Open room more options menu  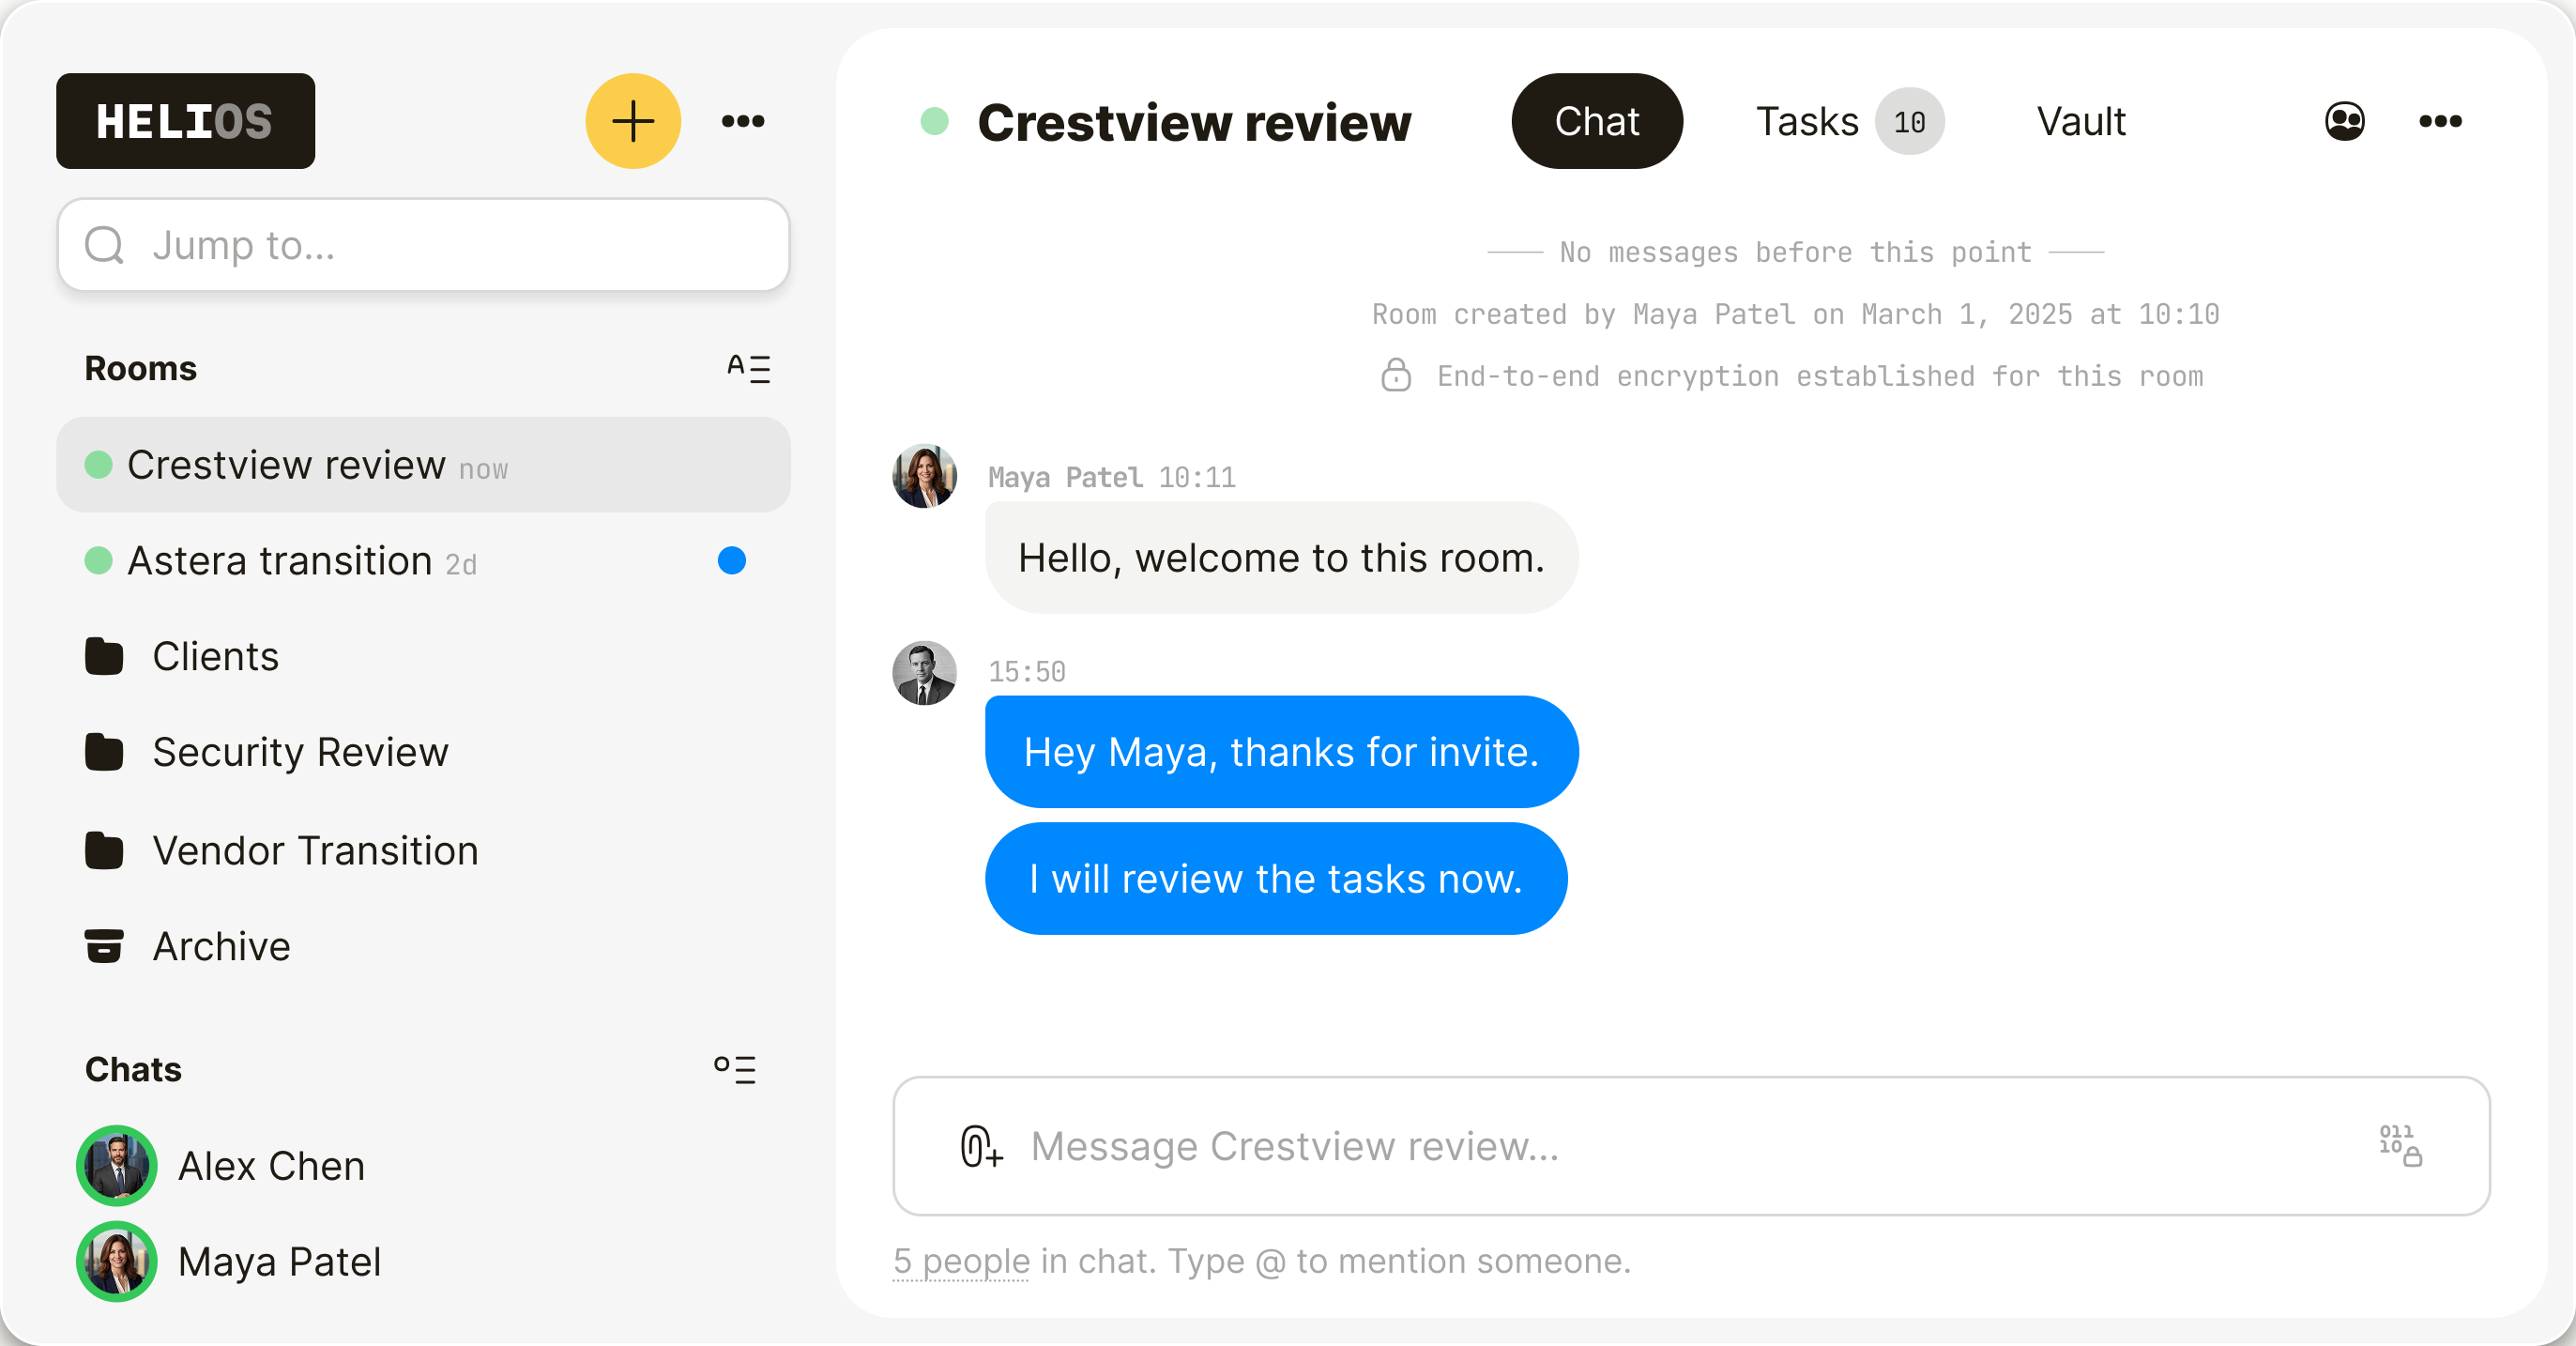[x=2439, y=121]
